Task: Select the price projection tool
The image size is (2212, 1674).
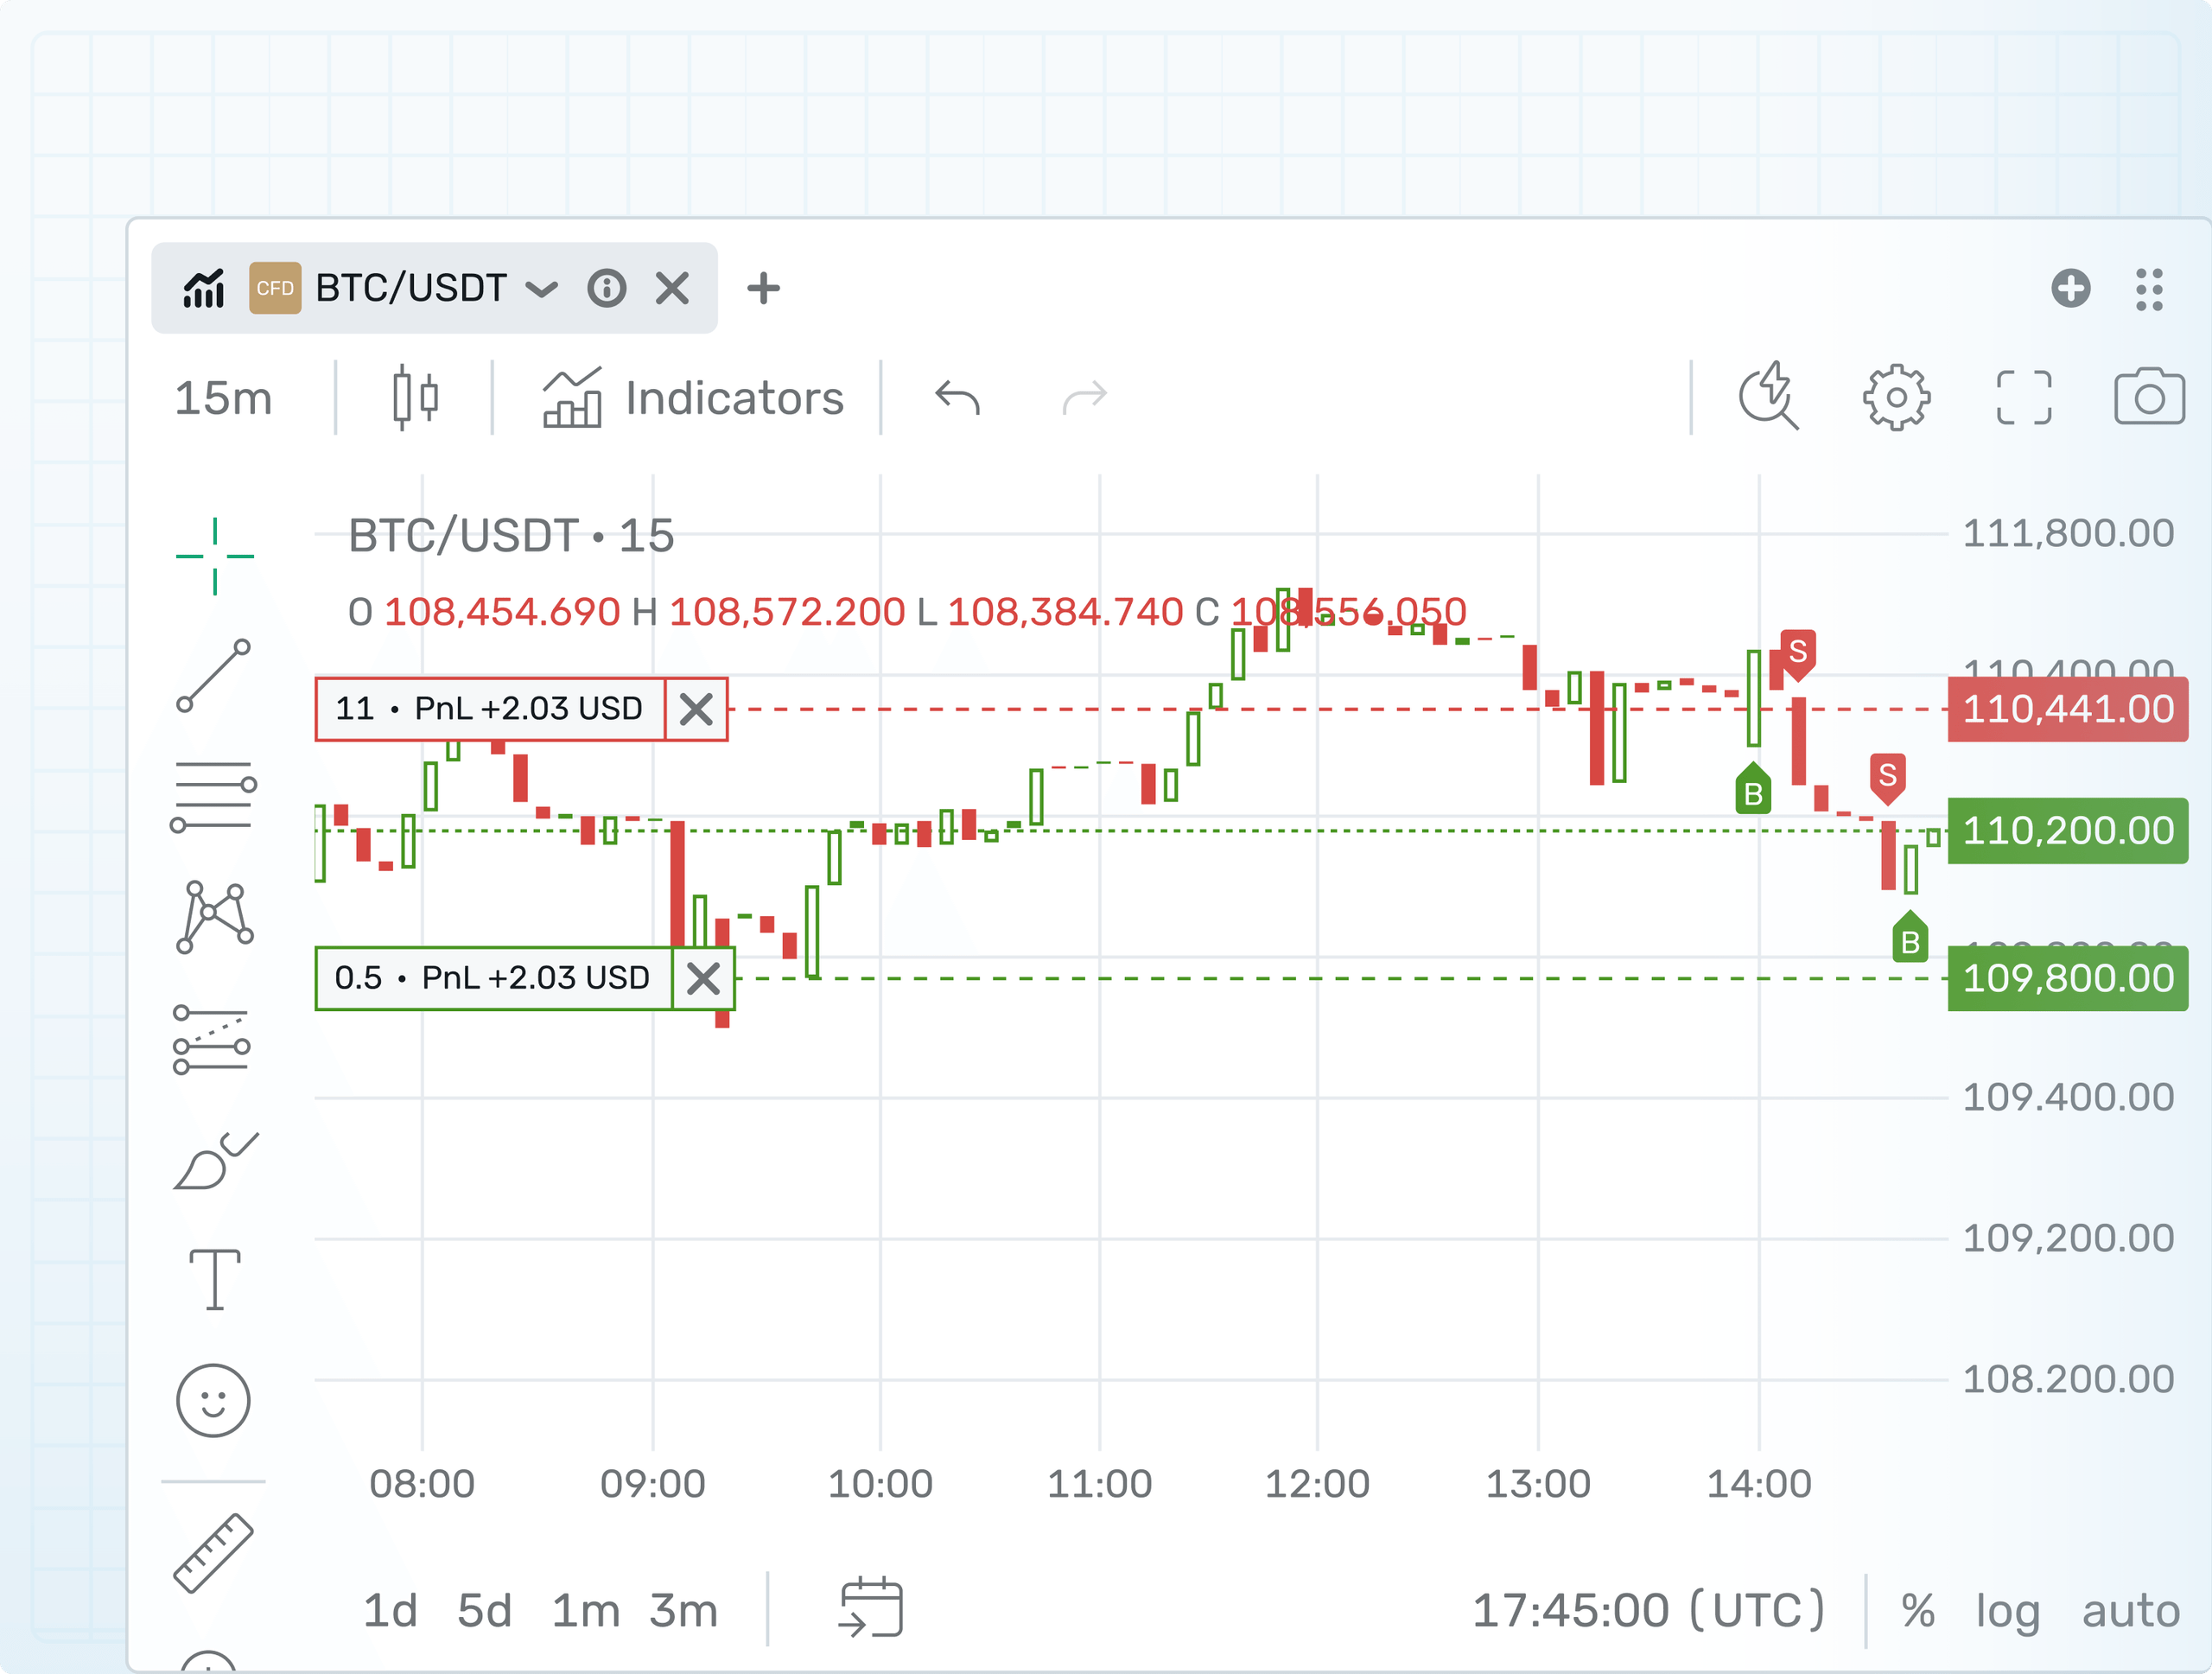Action: 212,1039
